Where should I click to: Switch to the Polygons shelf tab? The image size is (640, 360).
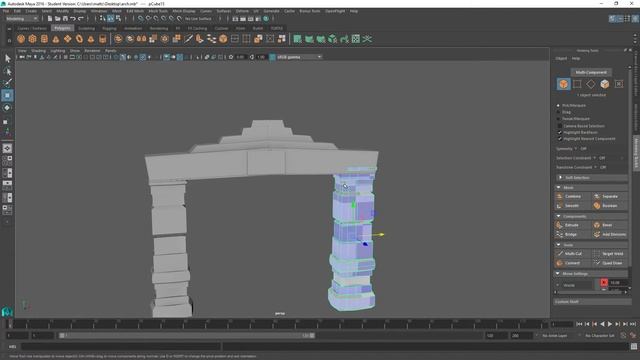click(62, 28)
